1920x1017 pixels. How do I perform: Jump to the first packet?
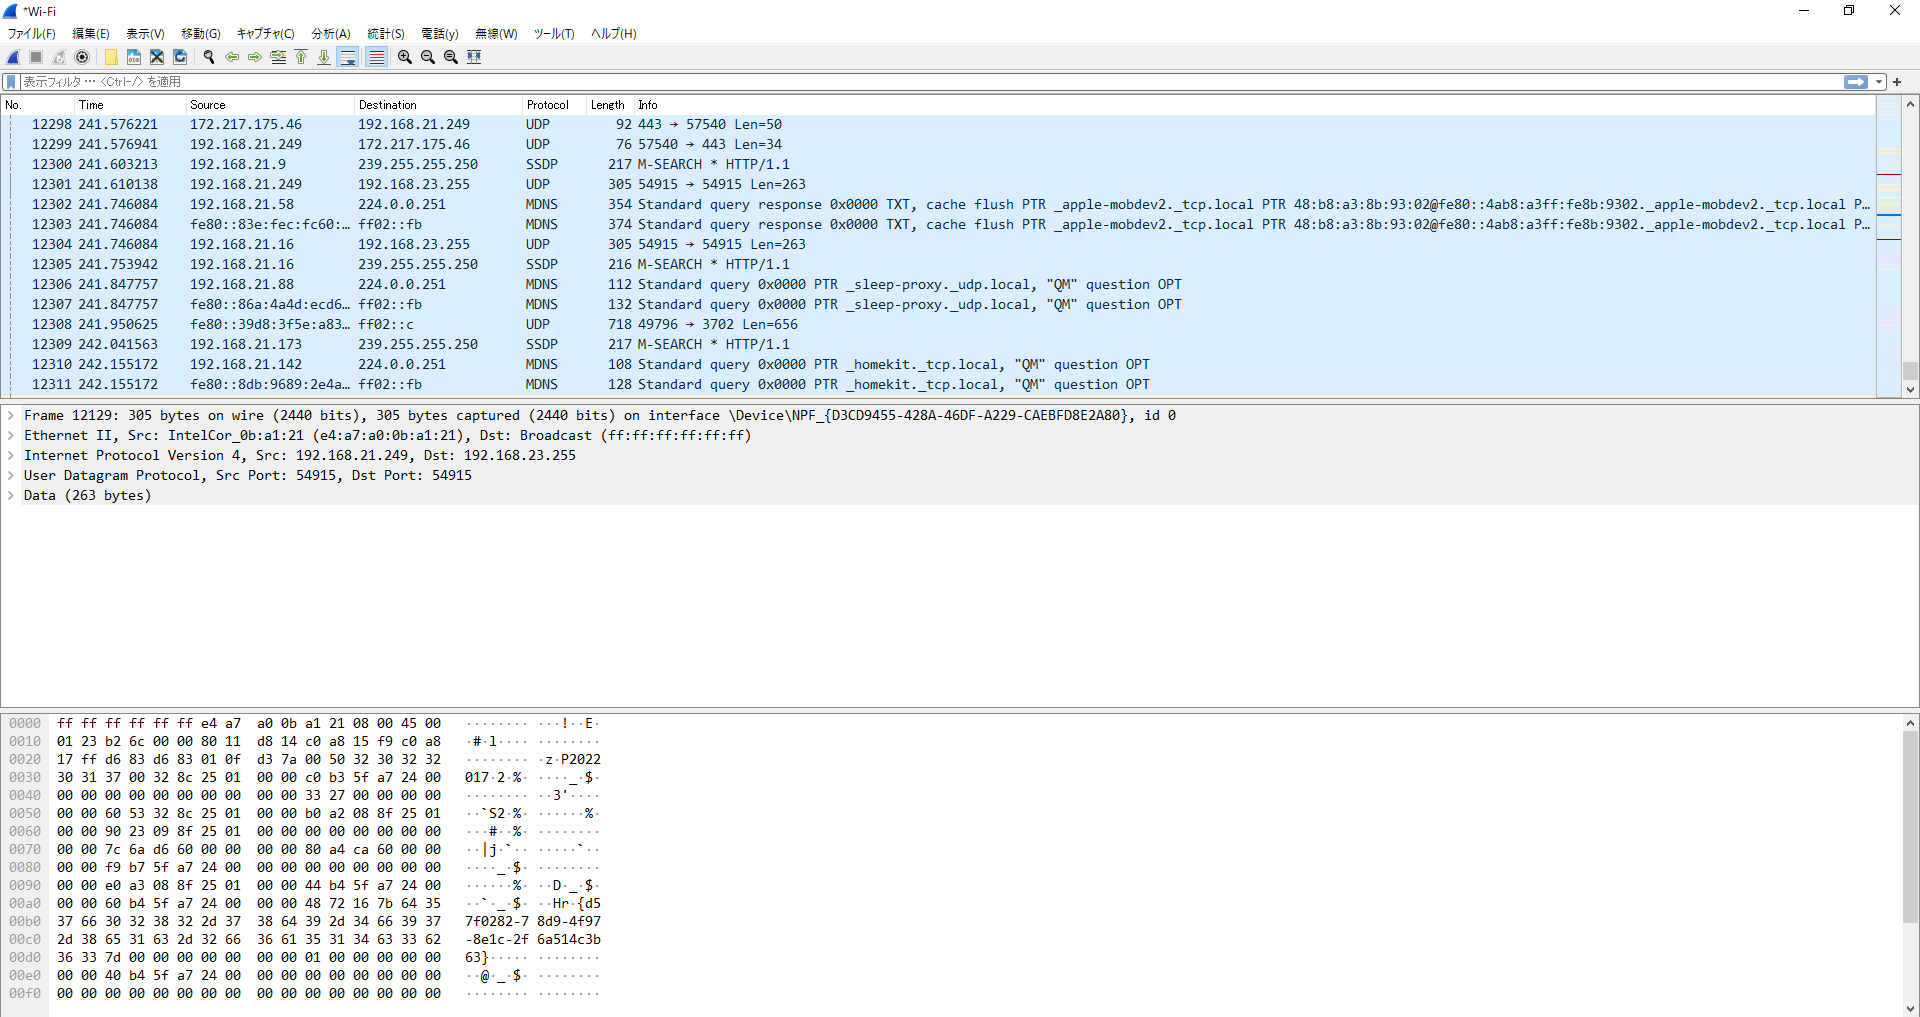click(x=301, y=57)
